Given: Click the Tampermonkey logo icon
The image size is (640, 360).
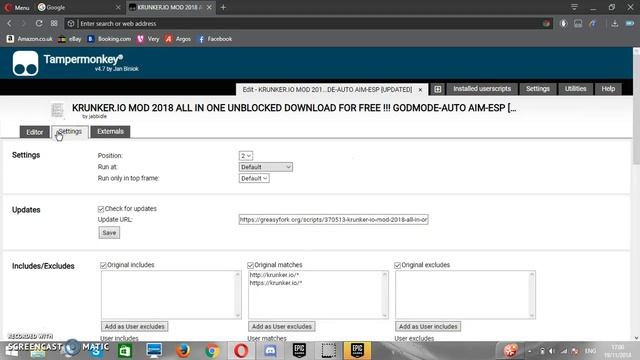Looking at the screenshot, I should pos(25,63).
